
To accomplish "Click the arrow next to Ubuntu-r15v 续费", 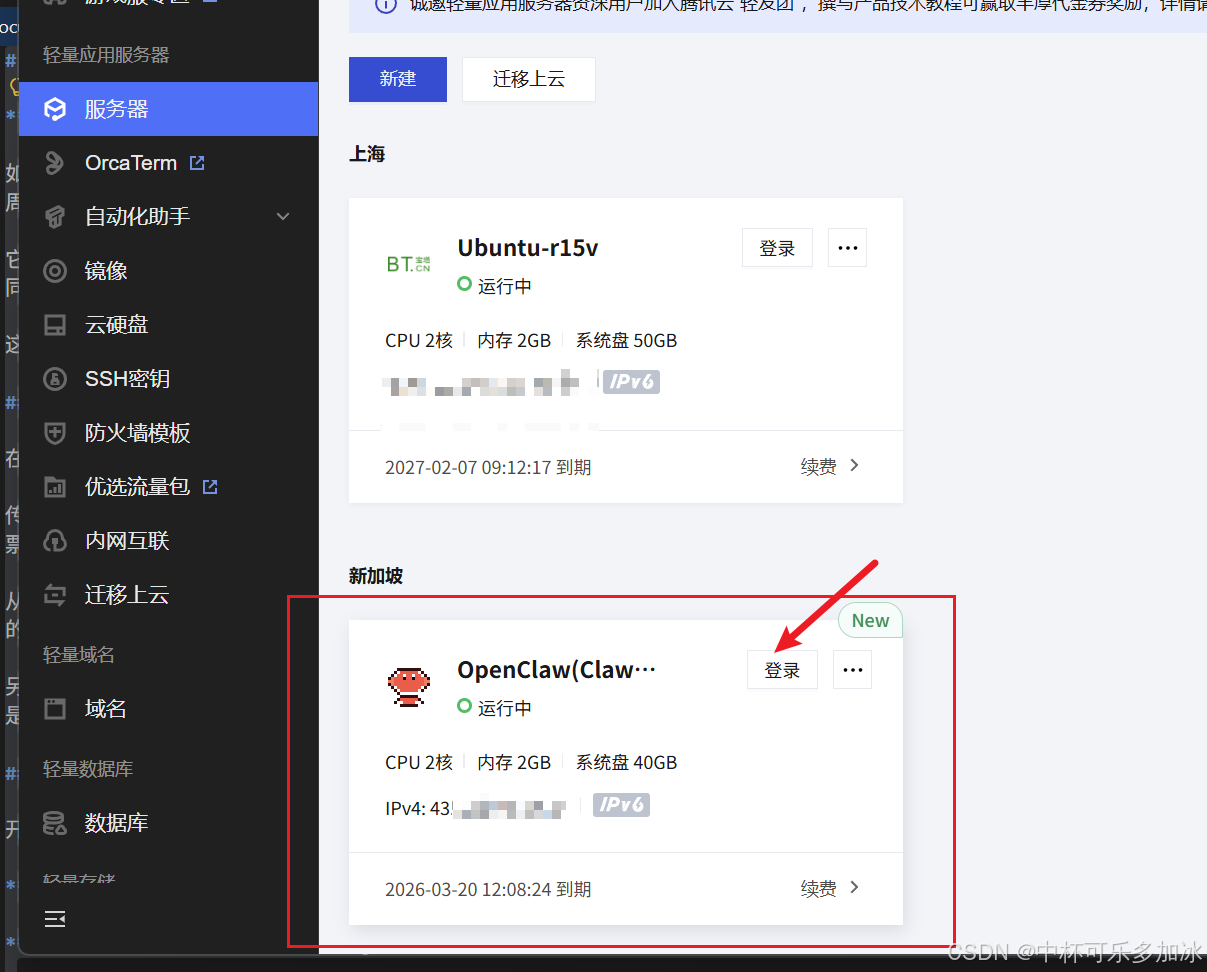I will tap(854, 466).
